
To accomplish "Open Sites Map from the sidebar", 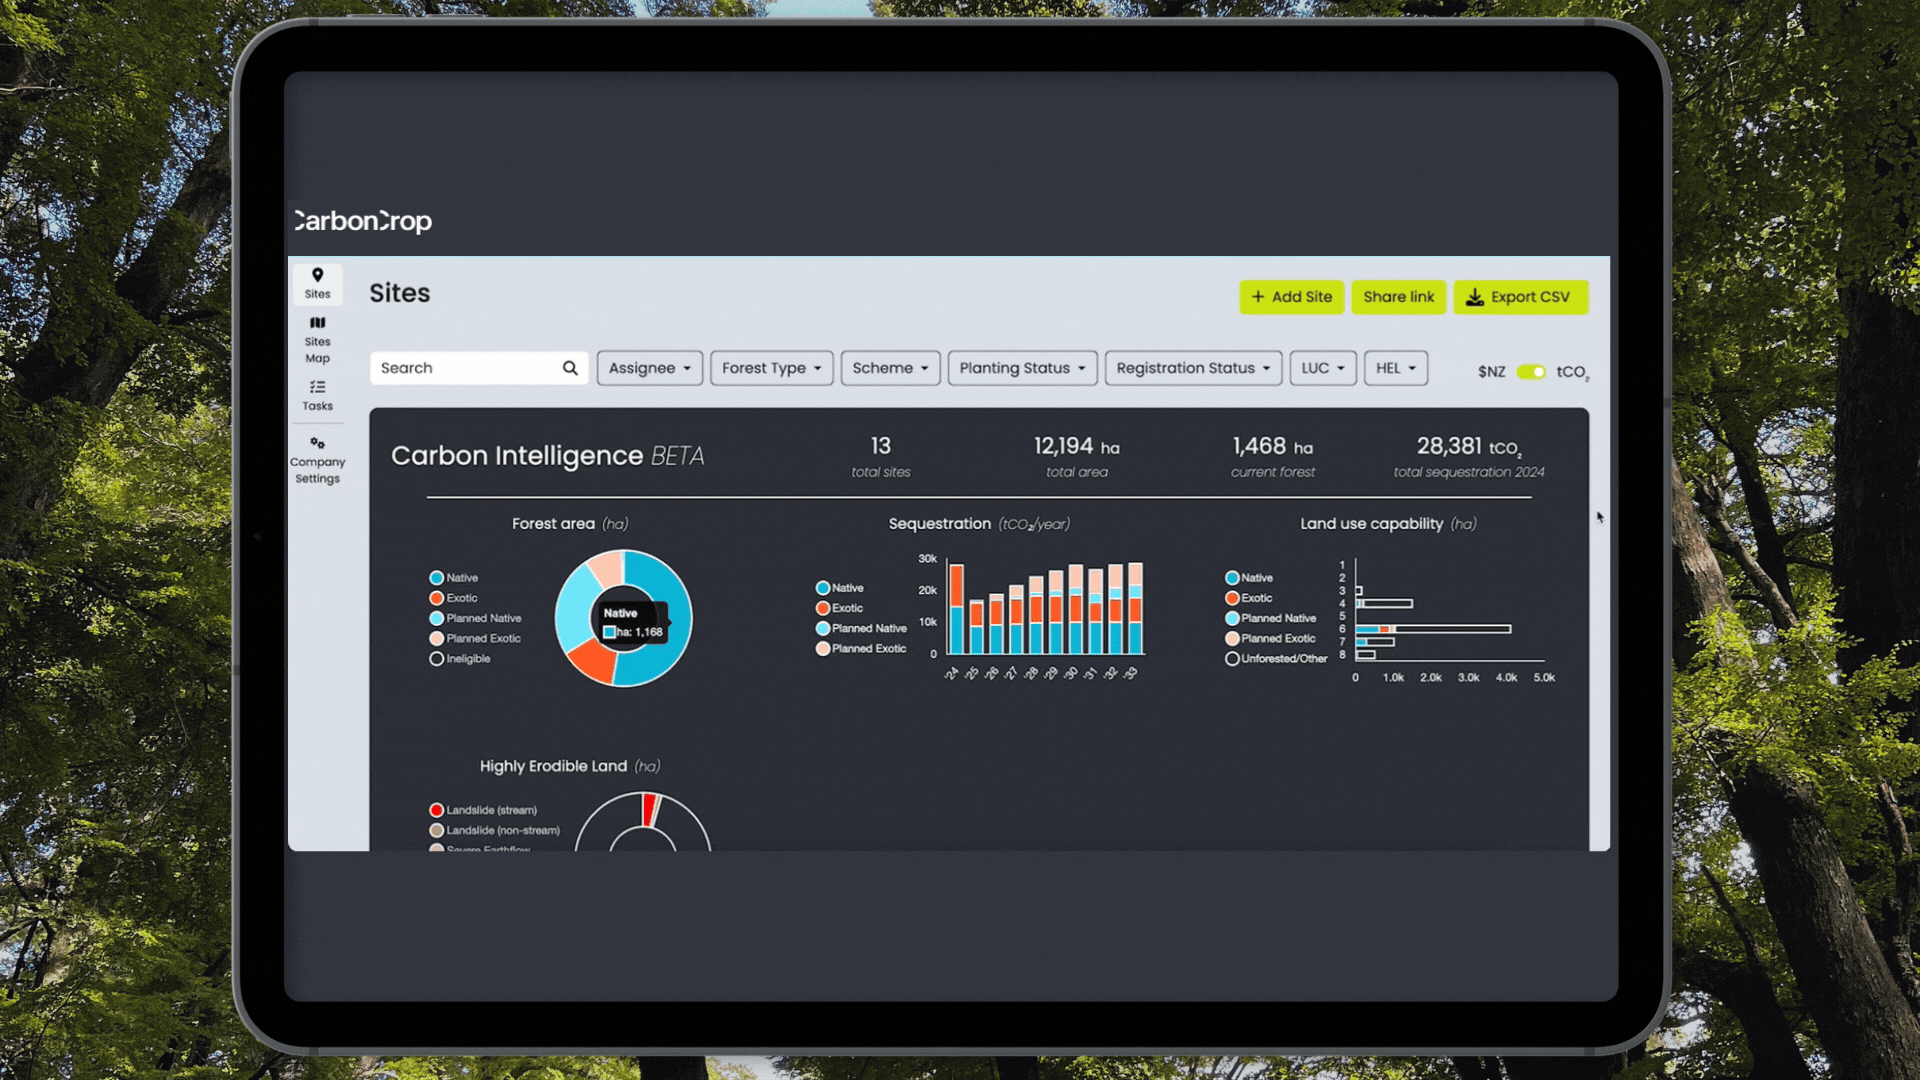I will click(x=317, y=340).
